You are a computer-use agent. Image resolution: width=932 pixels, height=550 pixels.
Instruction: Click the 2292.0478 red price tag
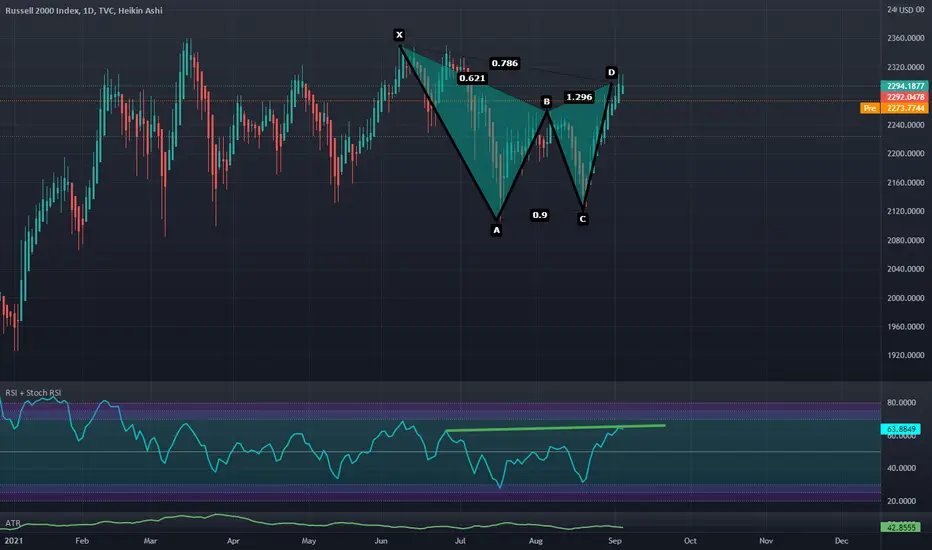tap(905, 97)
